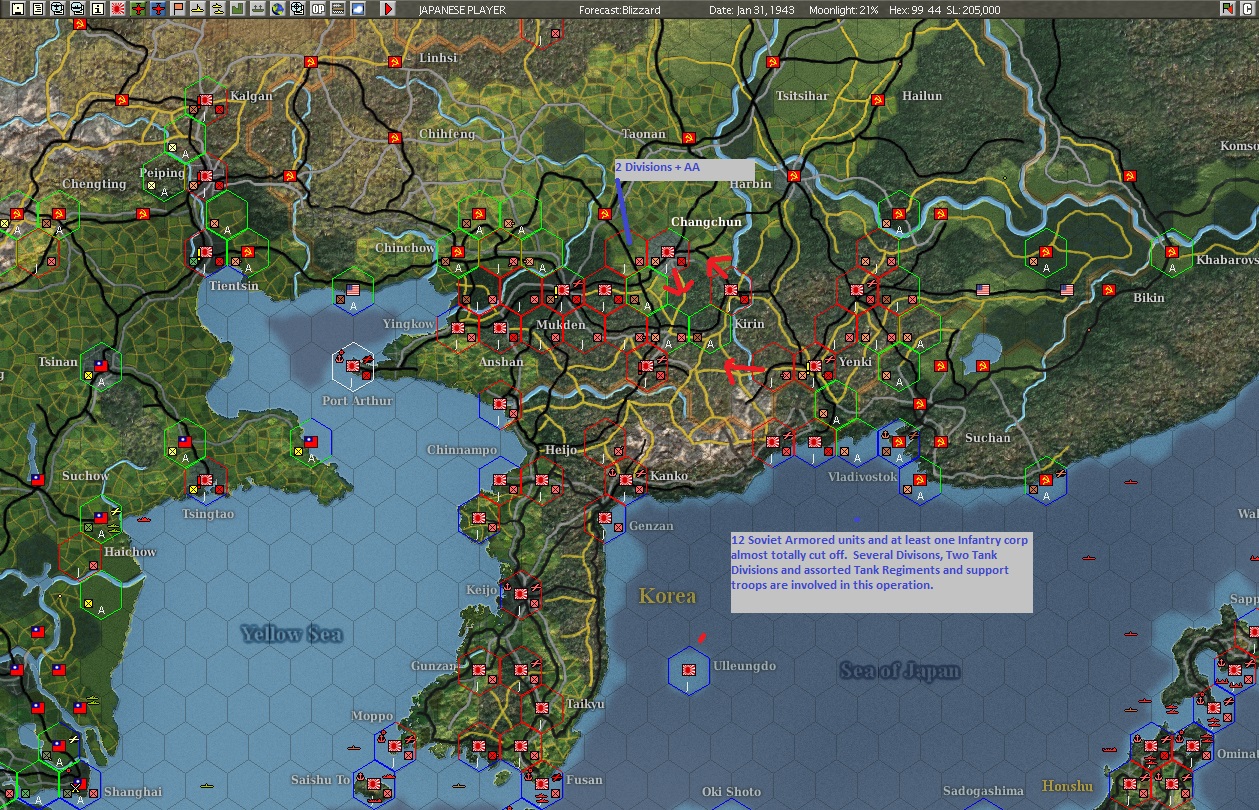Click the 'Forecast:Blizzard' status text
This screenshot has height=810, width=1259.
(620, 10)
